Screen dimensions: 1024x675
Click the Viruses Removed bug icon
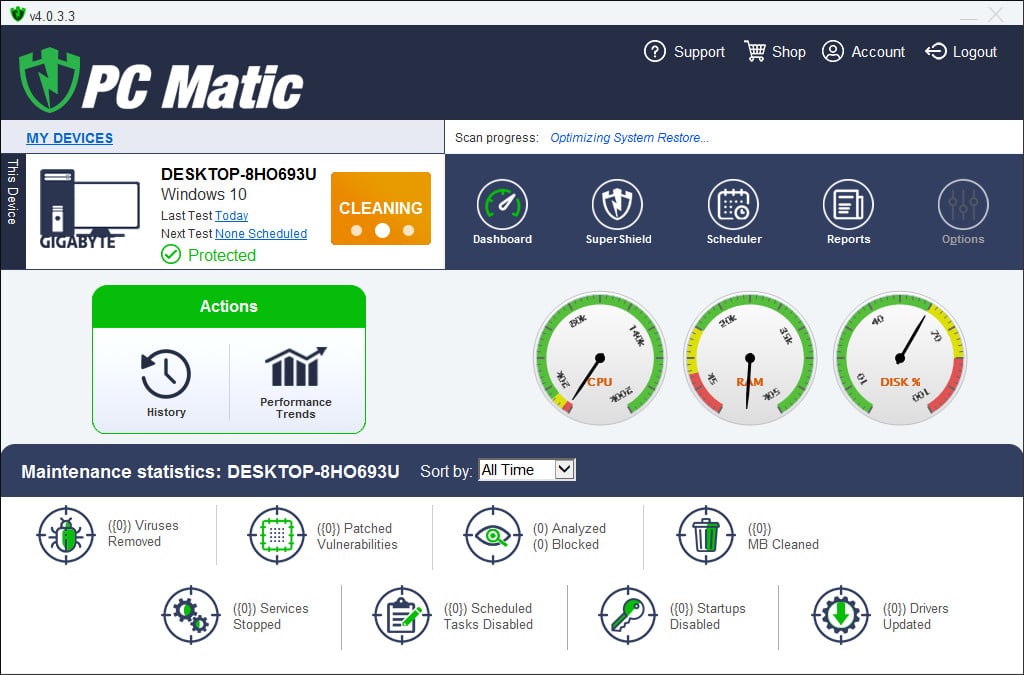(x=66, y=535)
